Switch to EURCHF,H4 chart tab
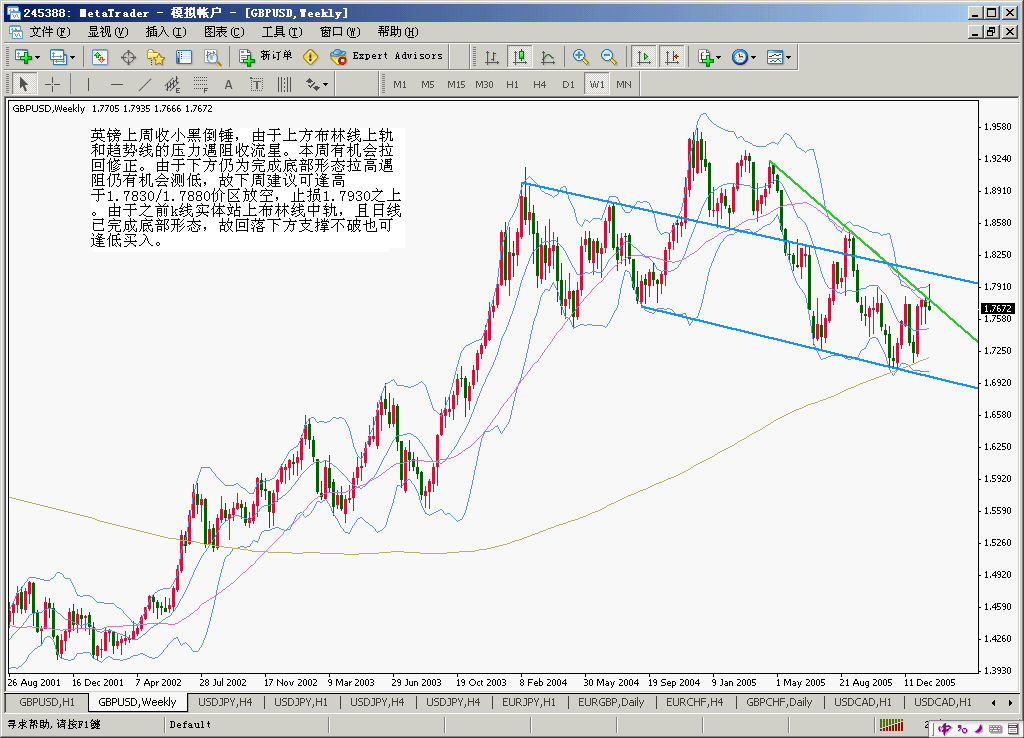1024x738 pixels. click(694, 702)
